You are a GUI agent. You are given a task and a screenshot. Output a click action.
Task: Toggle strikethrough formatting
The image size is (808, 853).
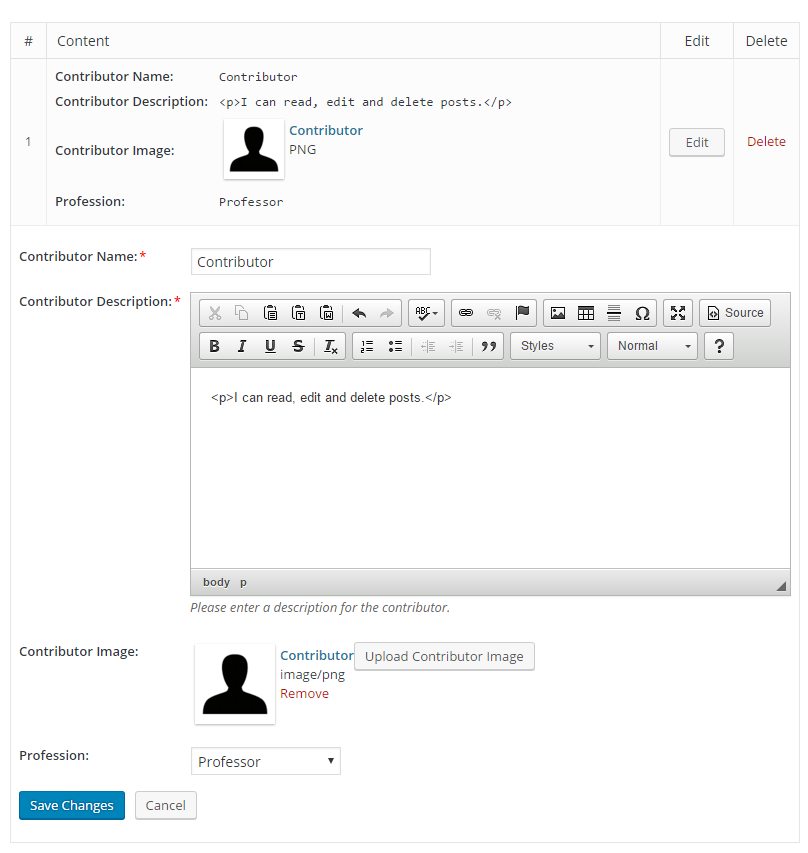pos(298,346)
